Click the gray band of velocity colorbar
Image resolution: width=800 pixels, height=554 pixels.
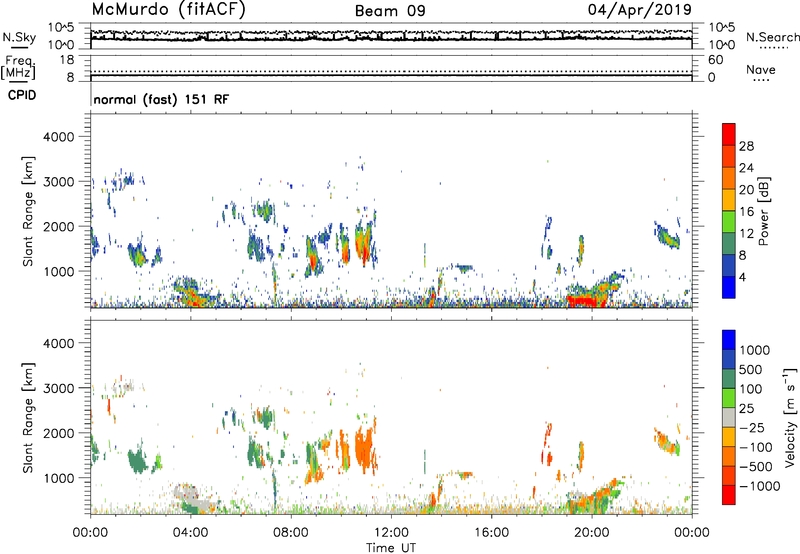[x=729, y=417]
